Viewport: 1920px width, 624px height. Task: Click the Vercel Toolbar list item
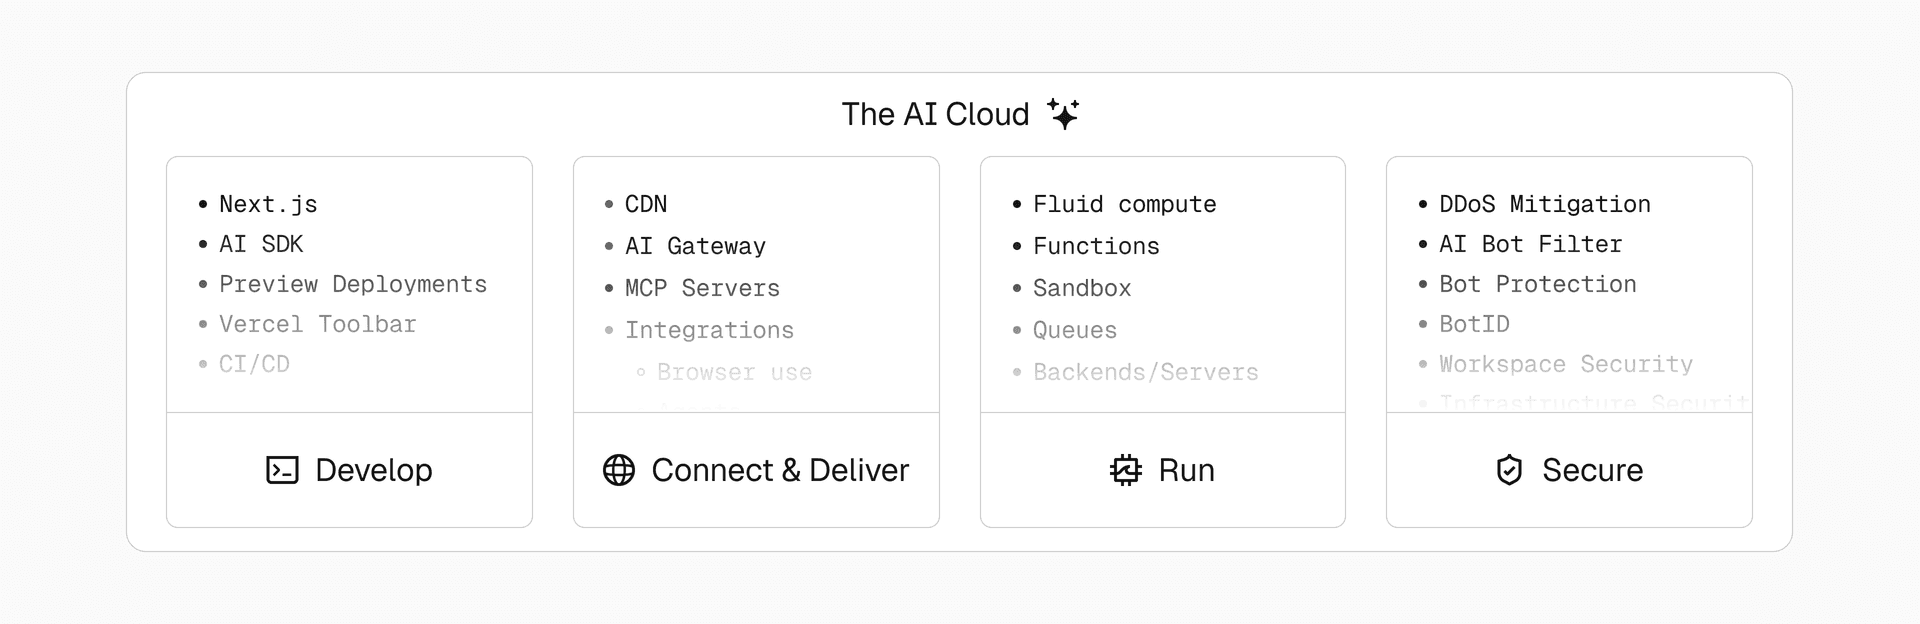pyautogui.click(x=317, y=324)
